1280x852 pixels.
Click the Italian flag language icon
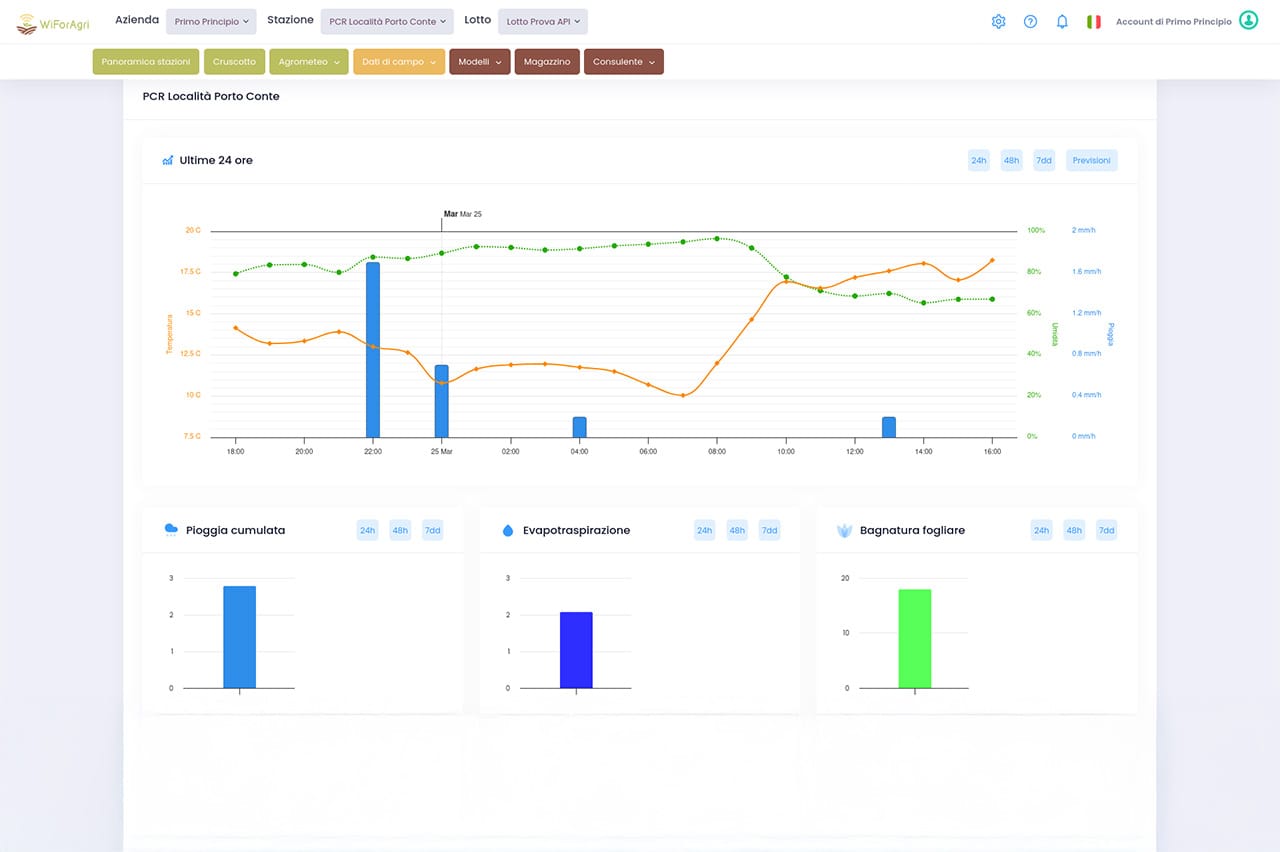pyautogui.click(x=1094, y=21)
